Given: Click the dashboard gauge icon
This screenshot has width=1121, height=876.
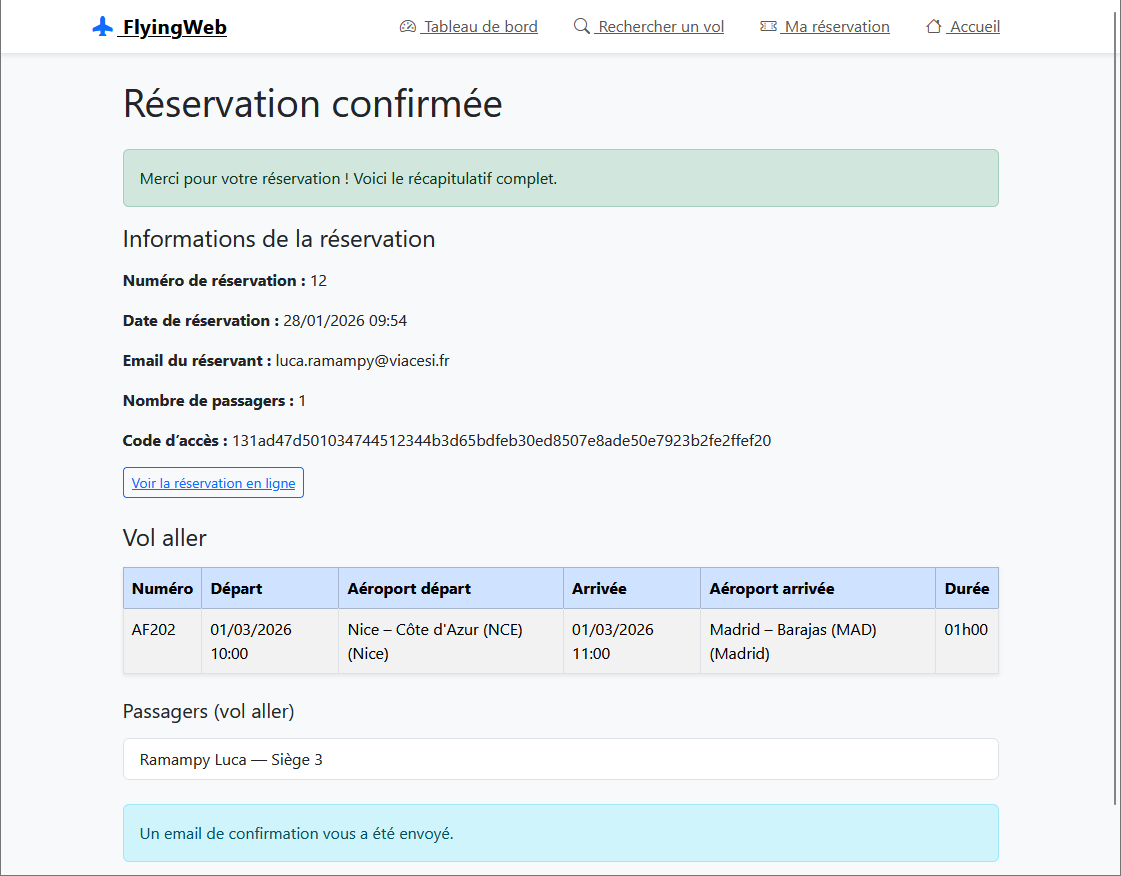Looking at the screenshot, I should tap(407, 27).
